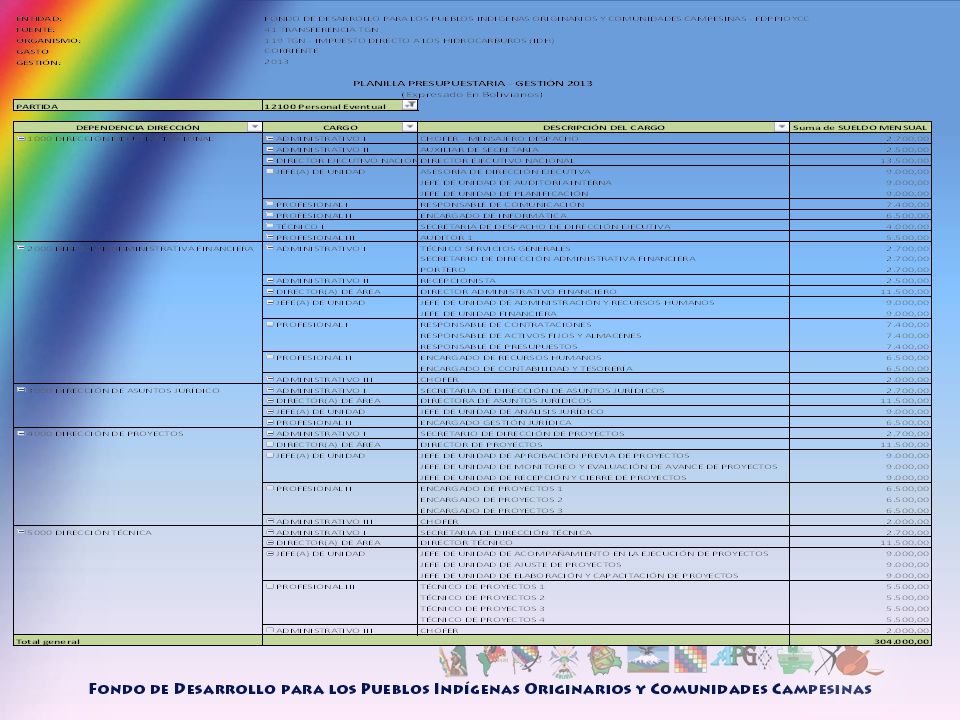Image resolution: width=960 pixels, height=720 pixels.
Task: Collapse ADMINISTRATIVO II row for Auxiliar de Secretaria
Action: [270, 149]
